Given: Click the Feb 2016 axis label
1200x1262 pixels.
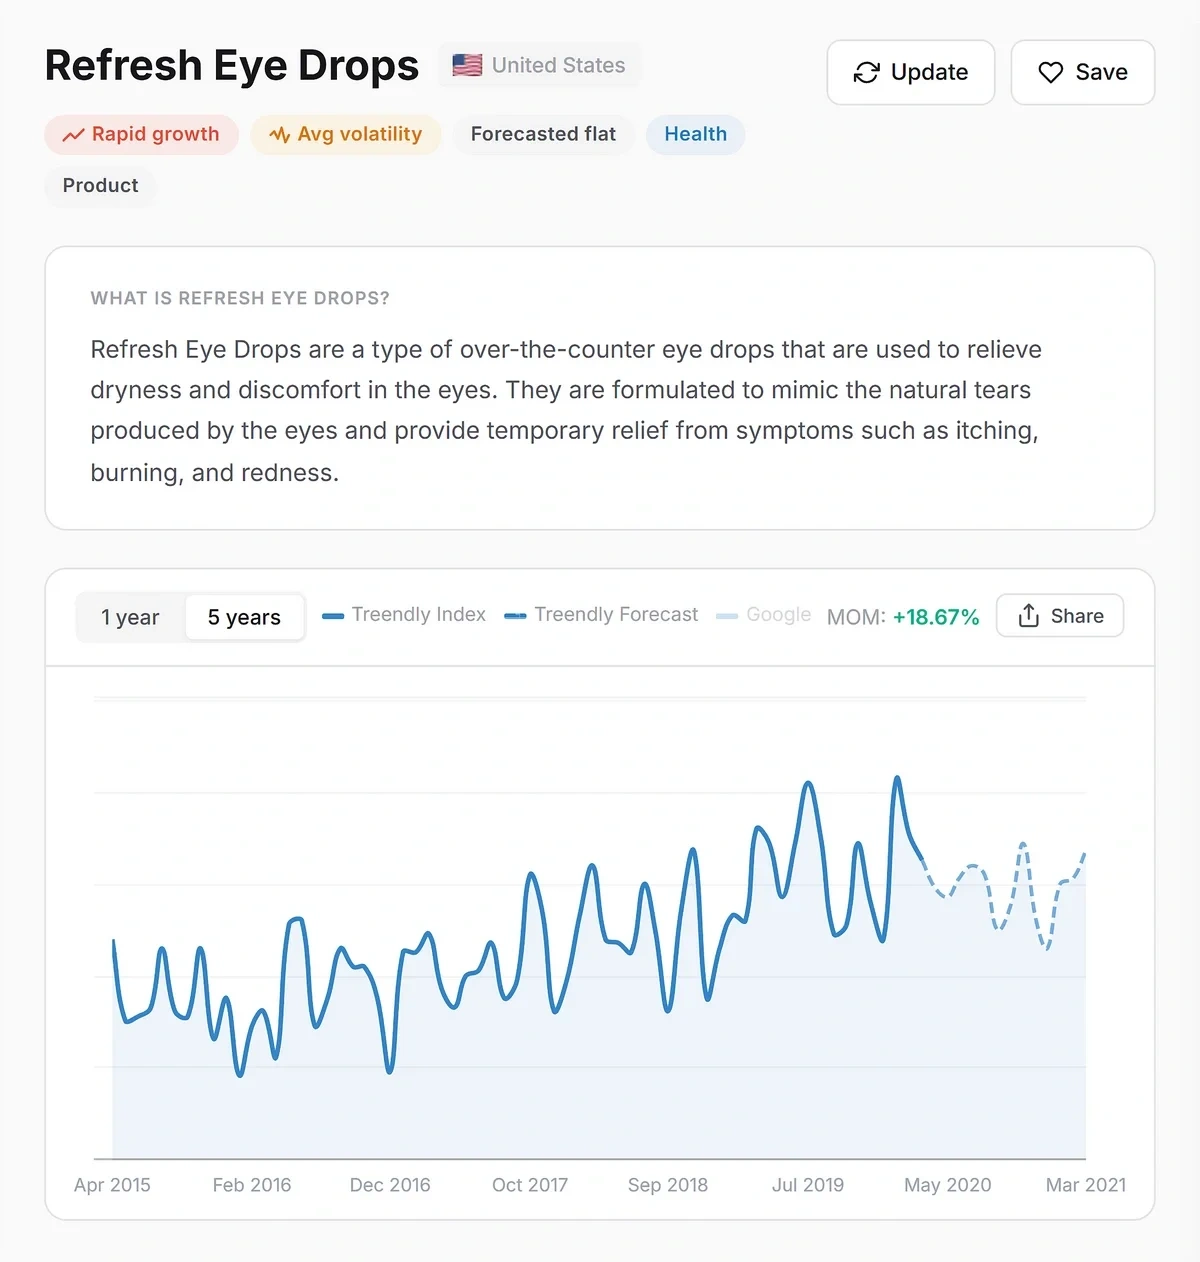Looking at the screenshot, I should pyautogui.click(x=252, y=1185).
